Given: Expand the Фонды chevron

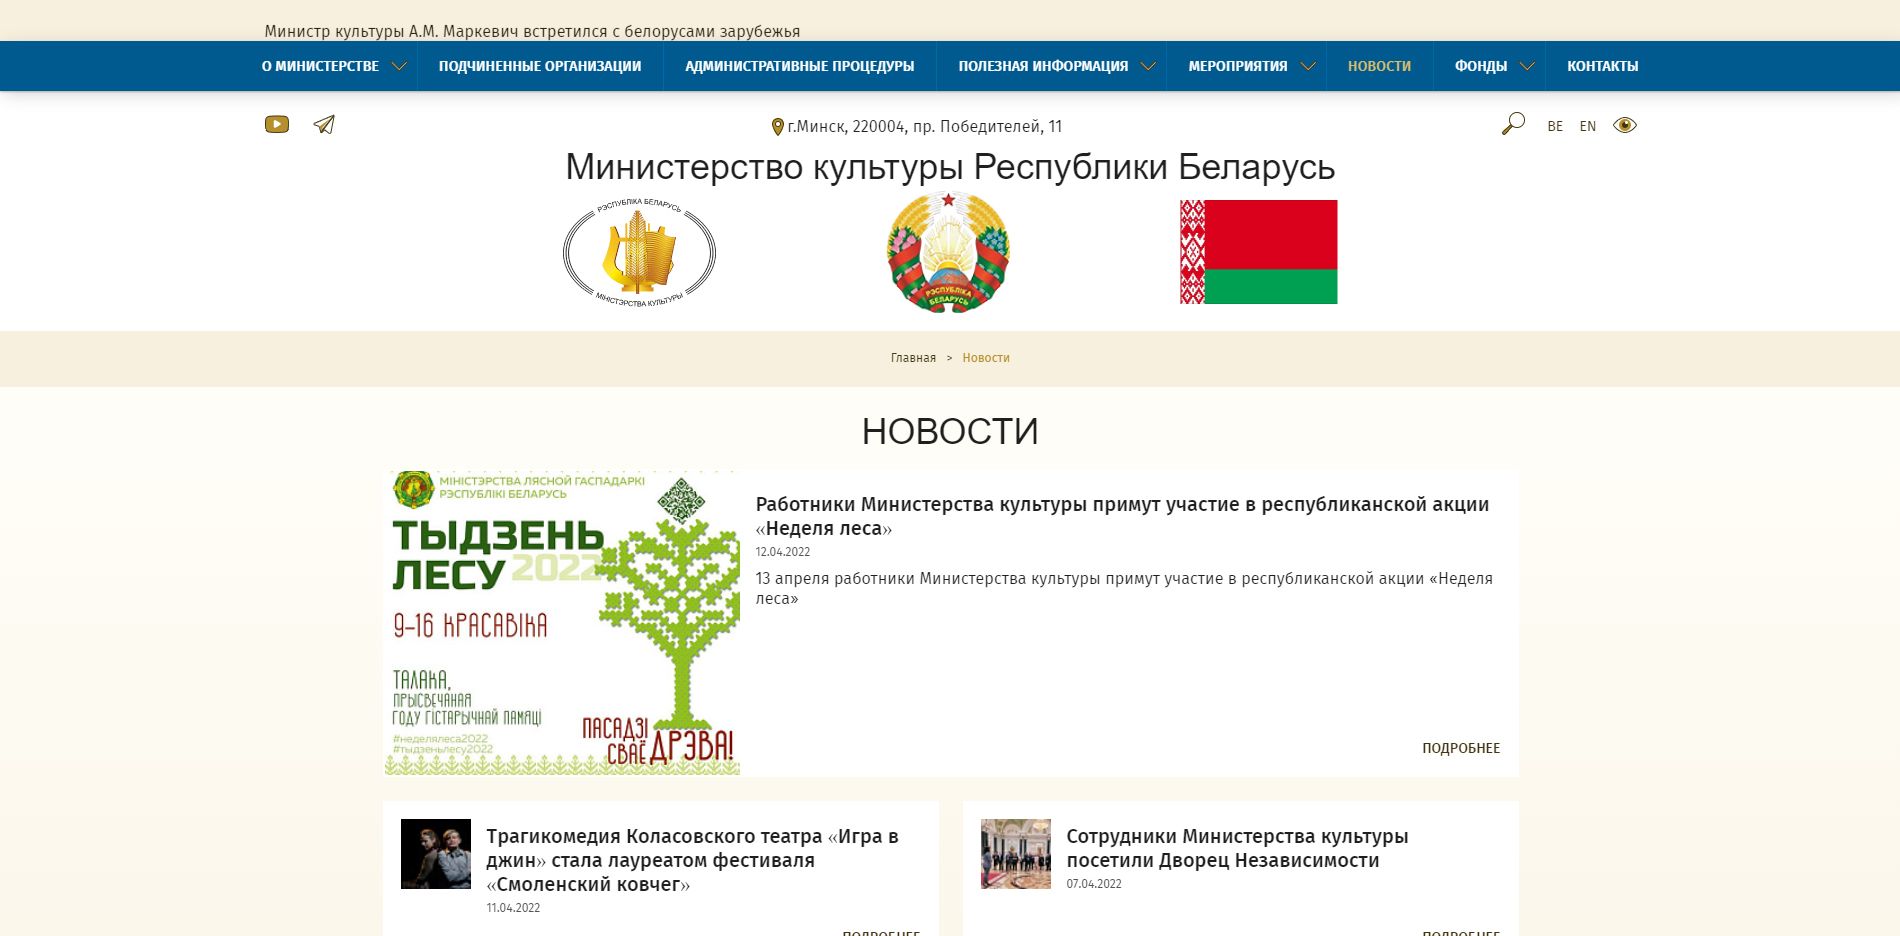Looking at the screenshot, I should pos(1527,67).
